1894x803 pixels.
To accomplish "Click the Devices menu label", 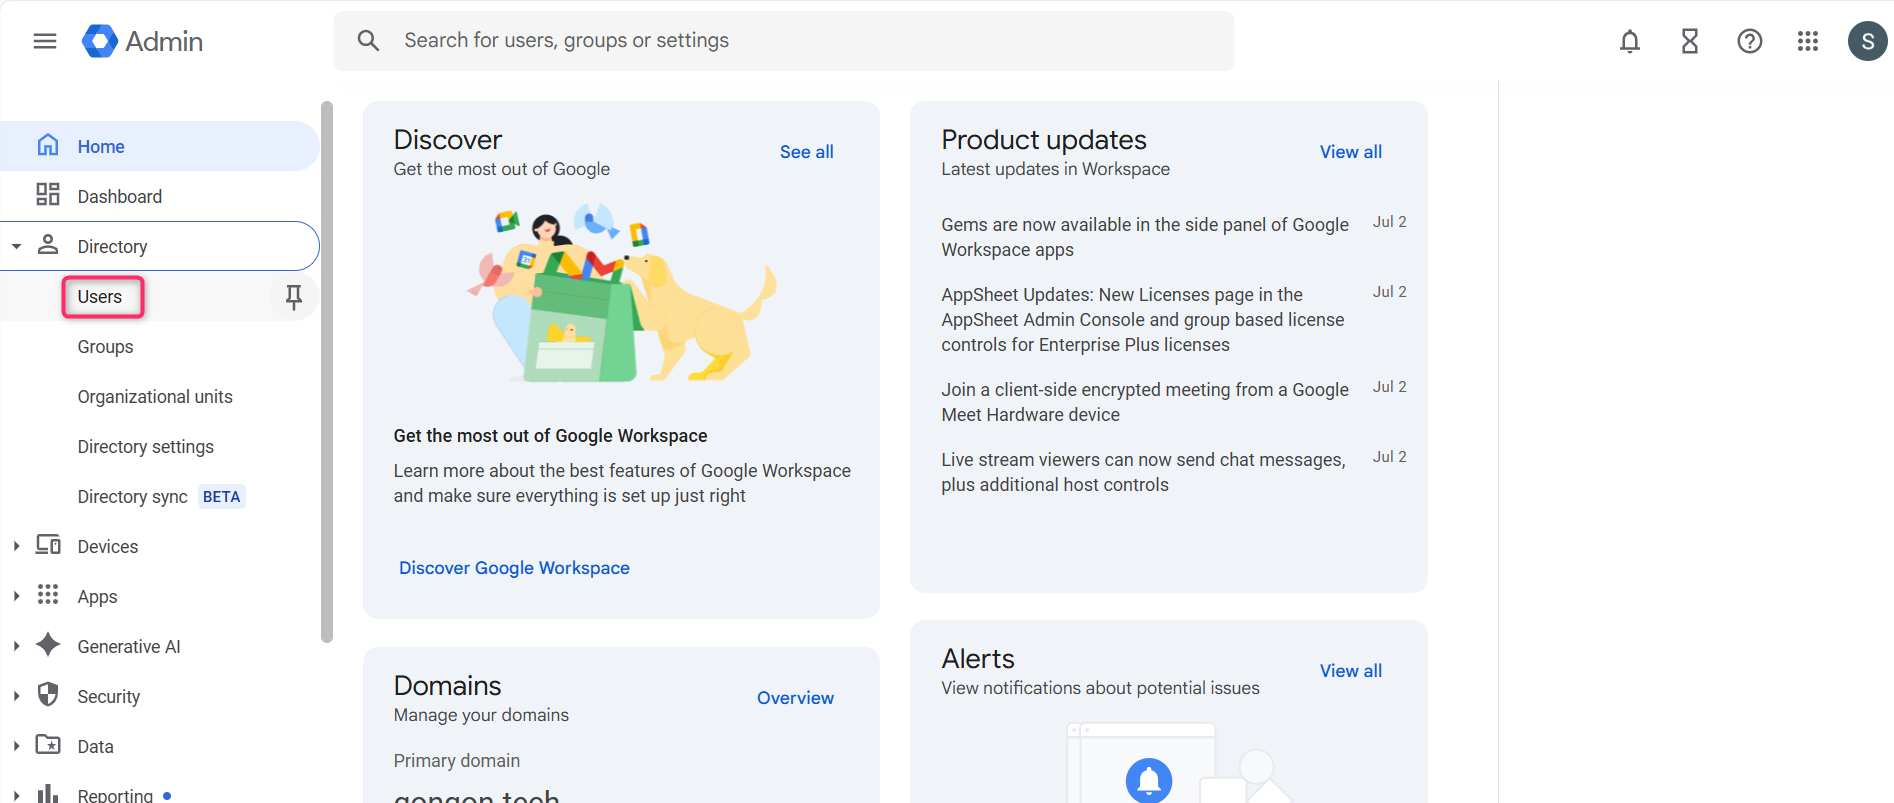I will coord(108,547).
